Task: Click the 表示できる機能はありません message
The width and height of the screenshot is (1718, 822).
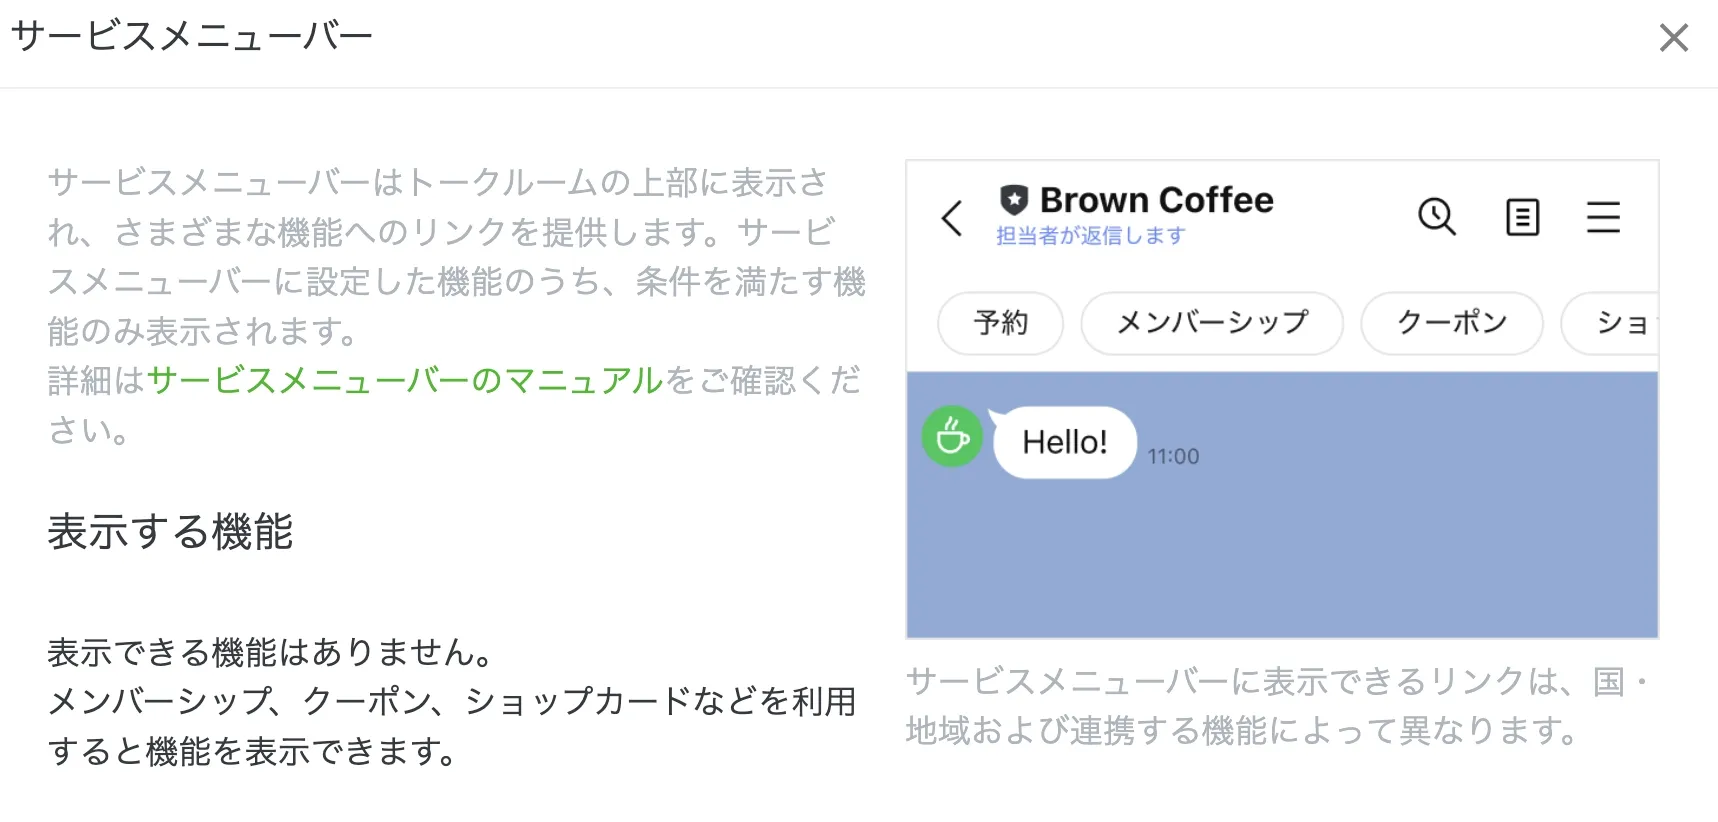Action: click(x=270, y=653)
